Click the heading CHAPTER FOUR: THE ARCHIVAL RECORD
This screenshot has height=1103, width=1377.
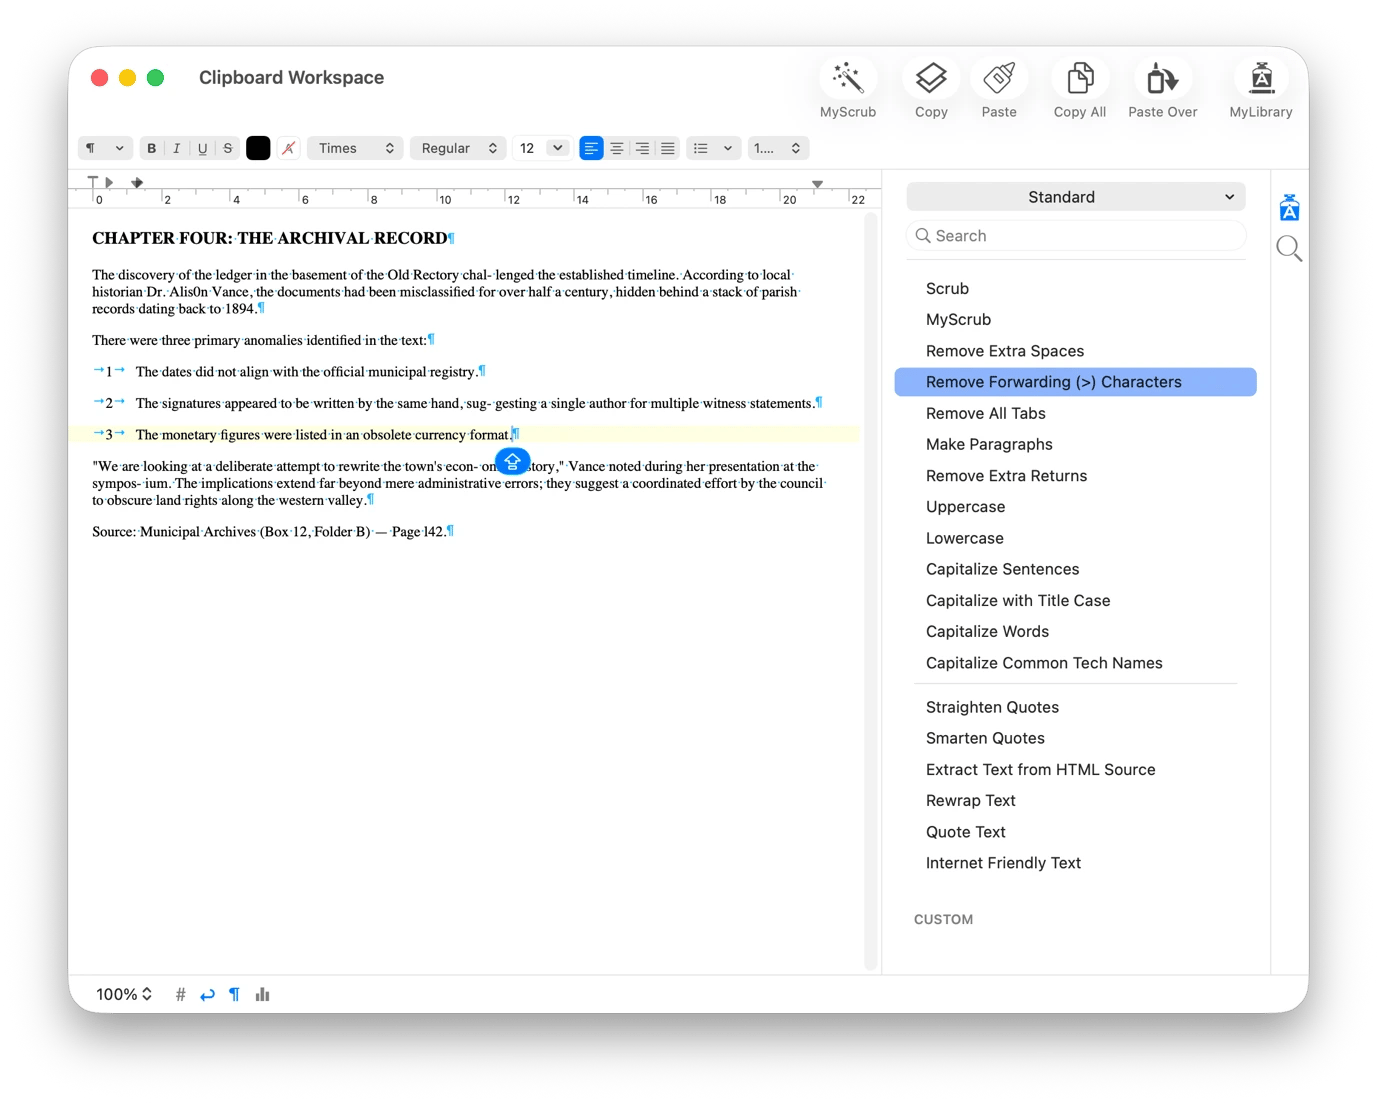(x=270, y=238)
